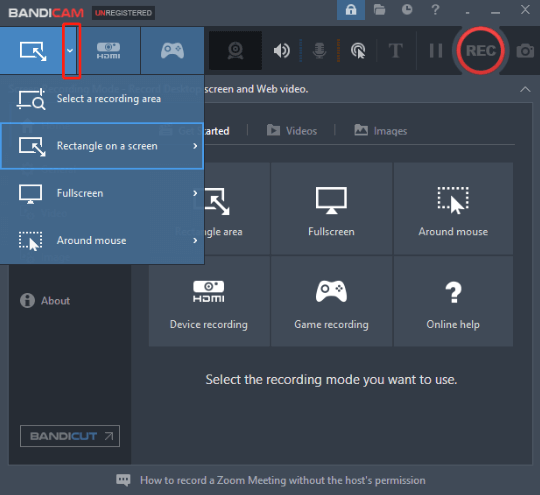Toggle the speaker sound icon
Viewport: 540px width, 495px height.
[281, 51]
